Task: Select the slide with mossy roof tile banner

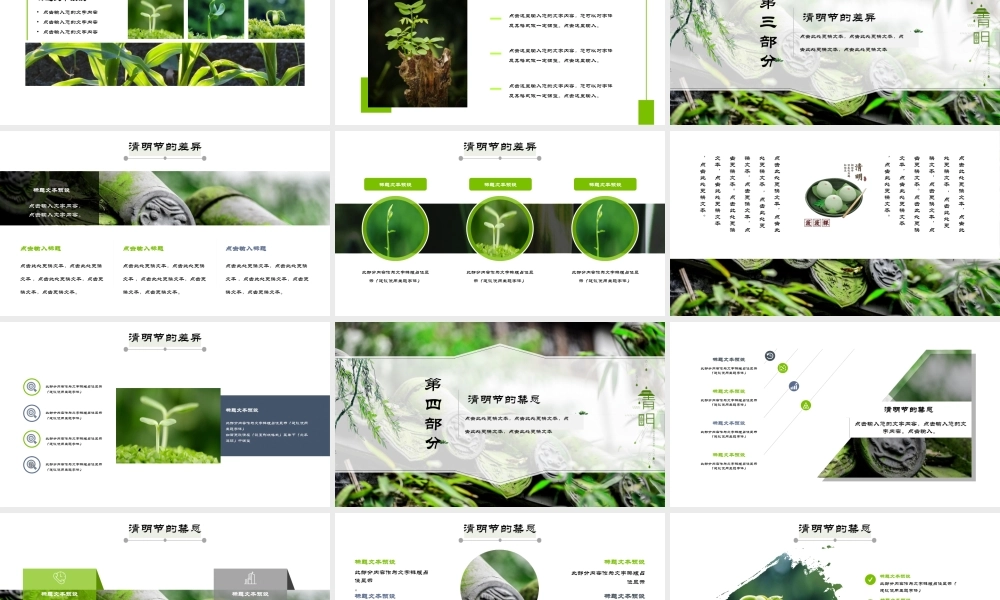Action: pyautogui.click(x=165, y=223)
